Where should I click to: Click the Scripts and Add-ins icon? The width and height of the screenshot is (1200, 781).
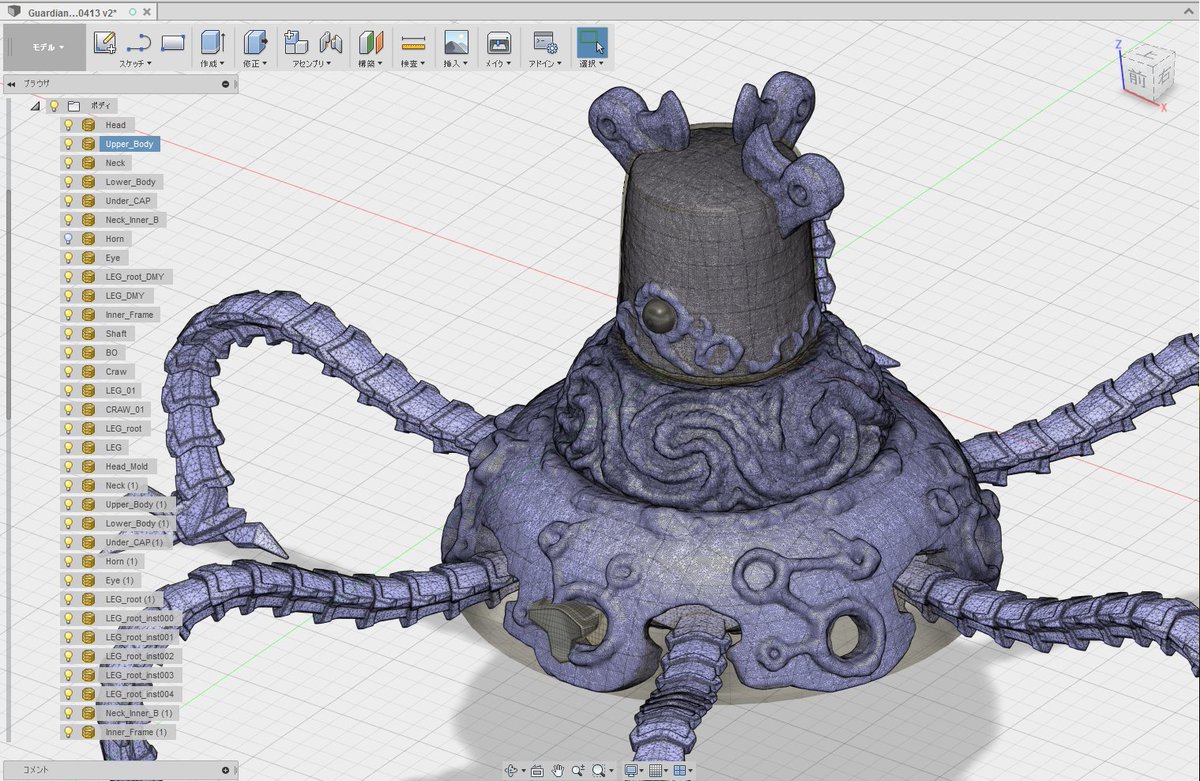tap(545, 42)
